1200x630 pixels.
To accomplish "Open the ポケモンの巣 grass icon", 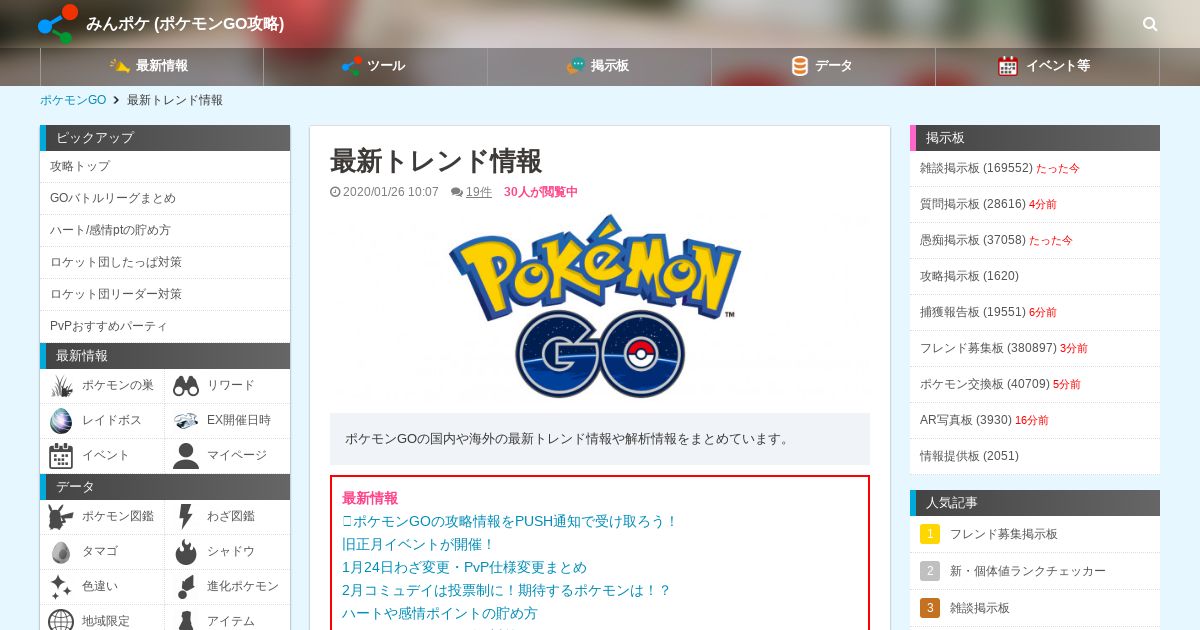I will coord(61,386).
